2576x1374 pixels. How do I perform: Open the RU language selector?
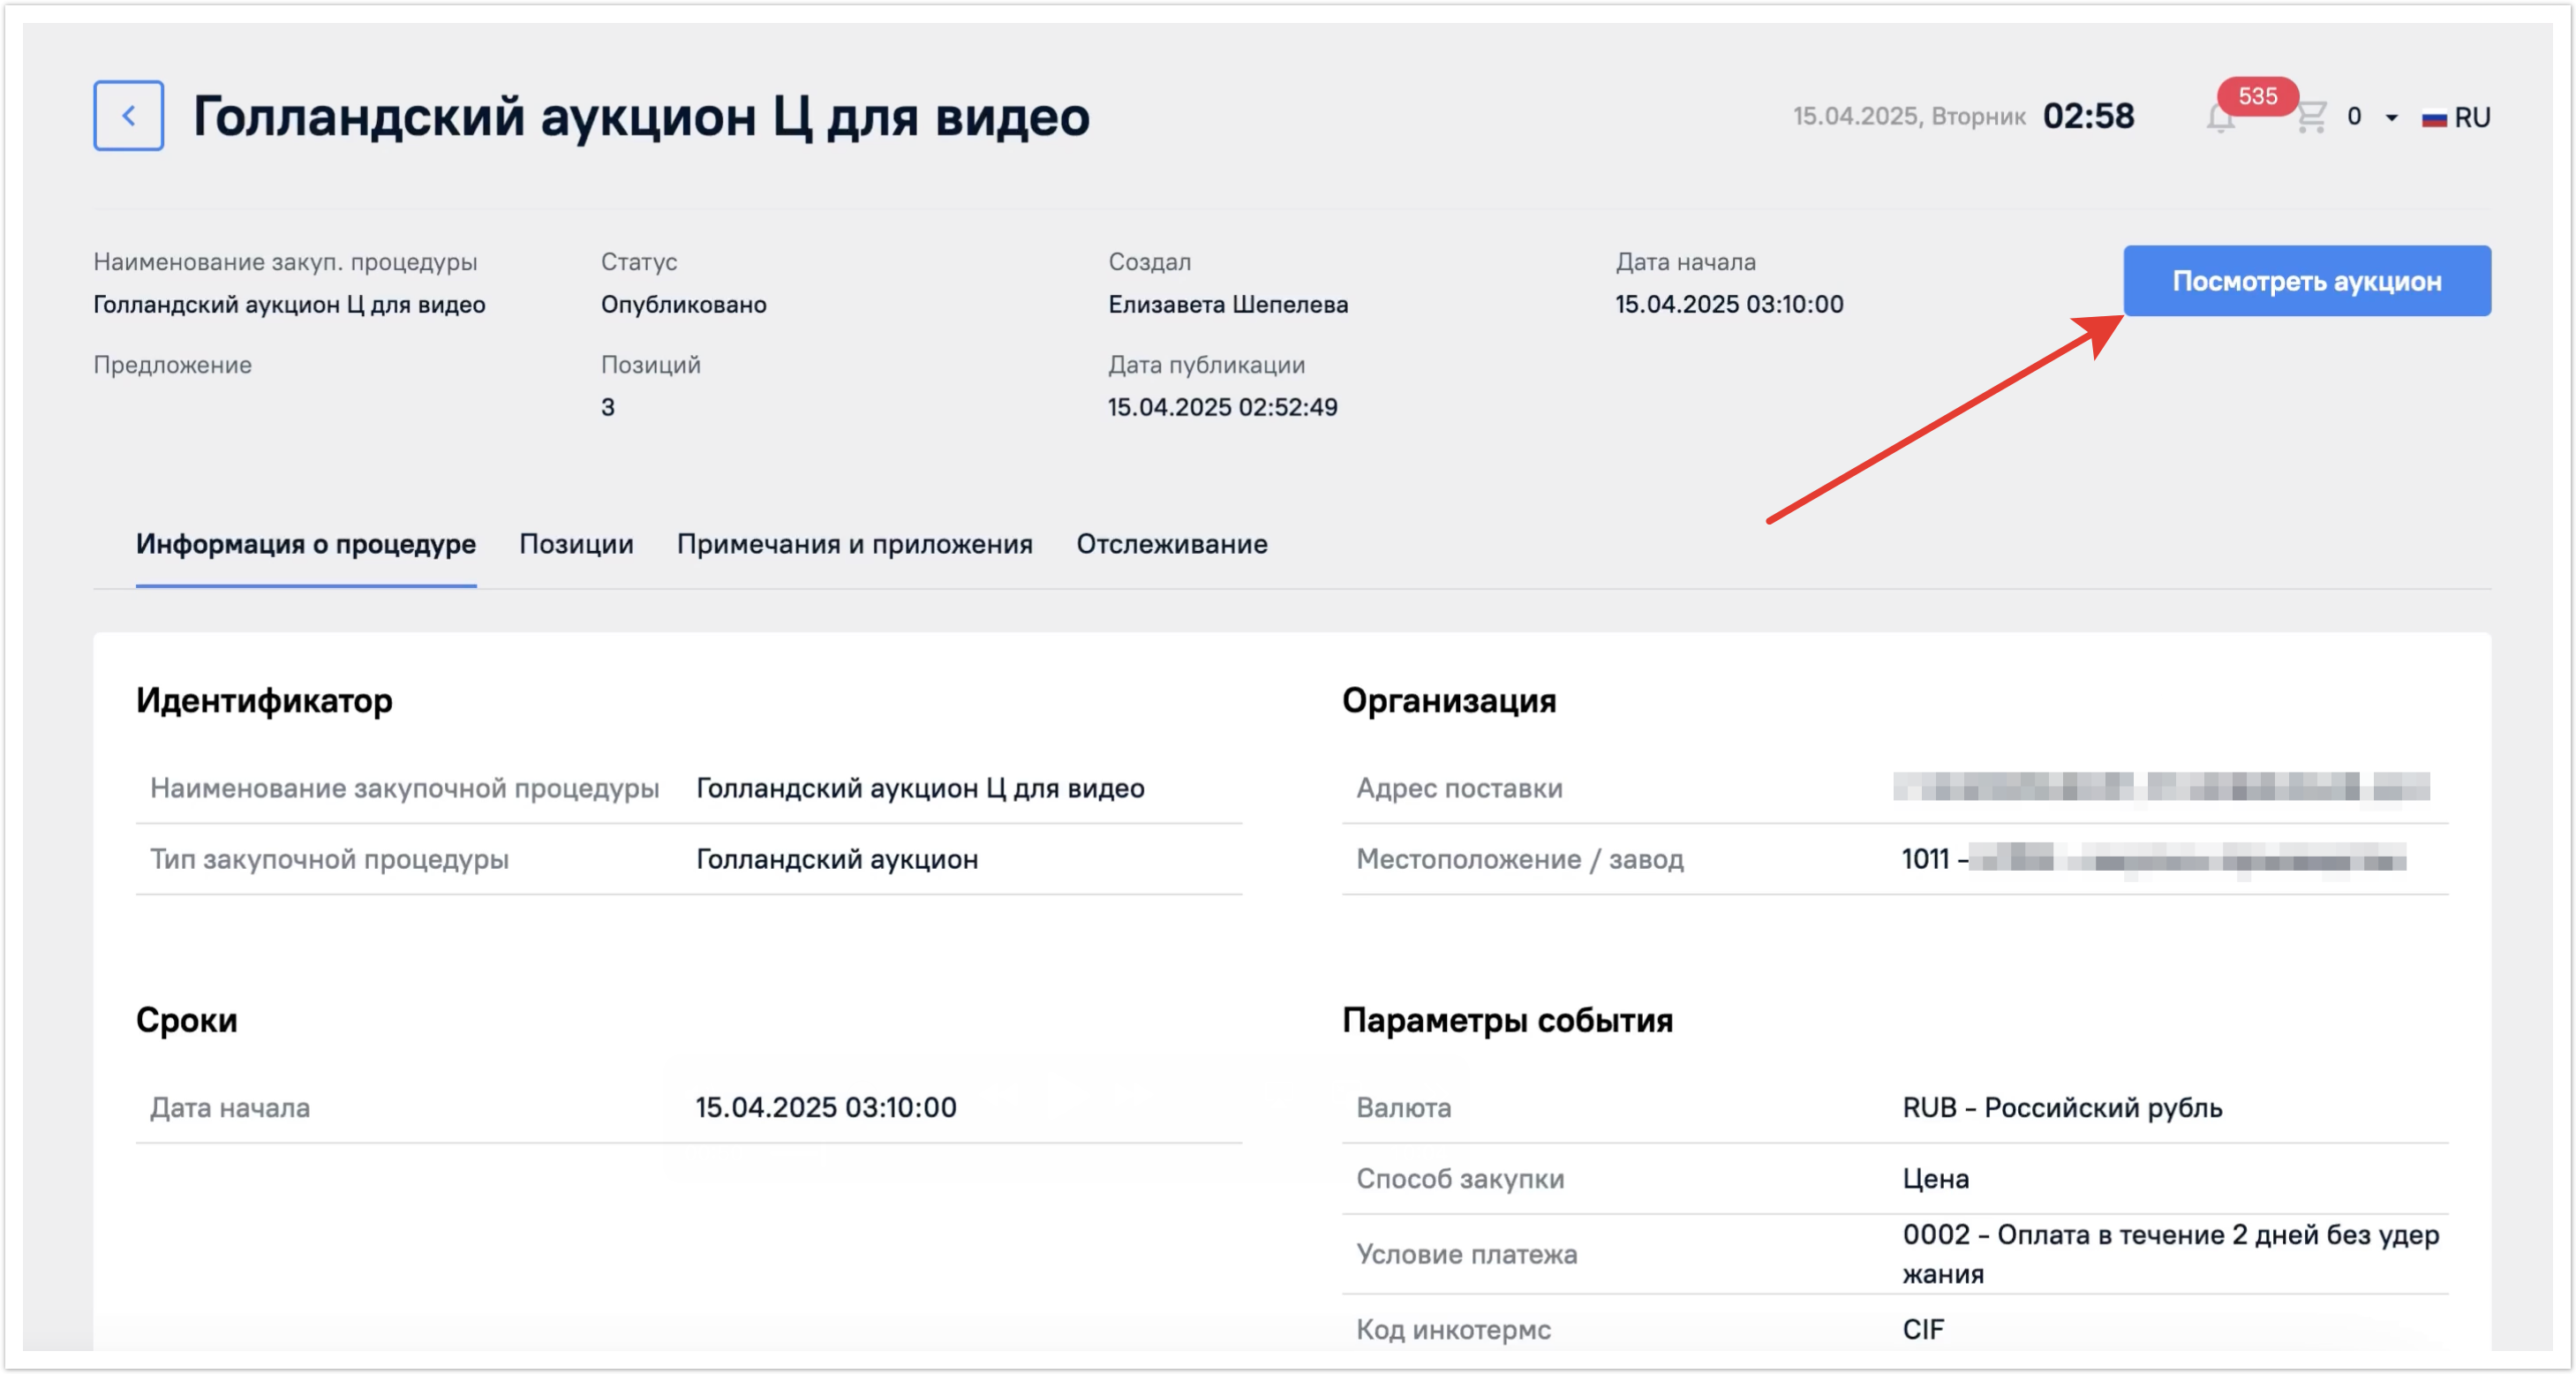pos(2471,118)
